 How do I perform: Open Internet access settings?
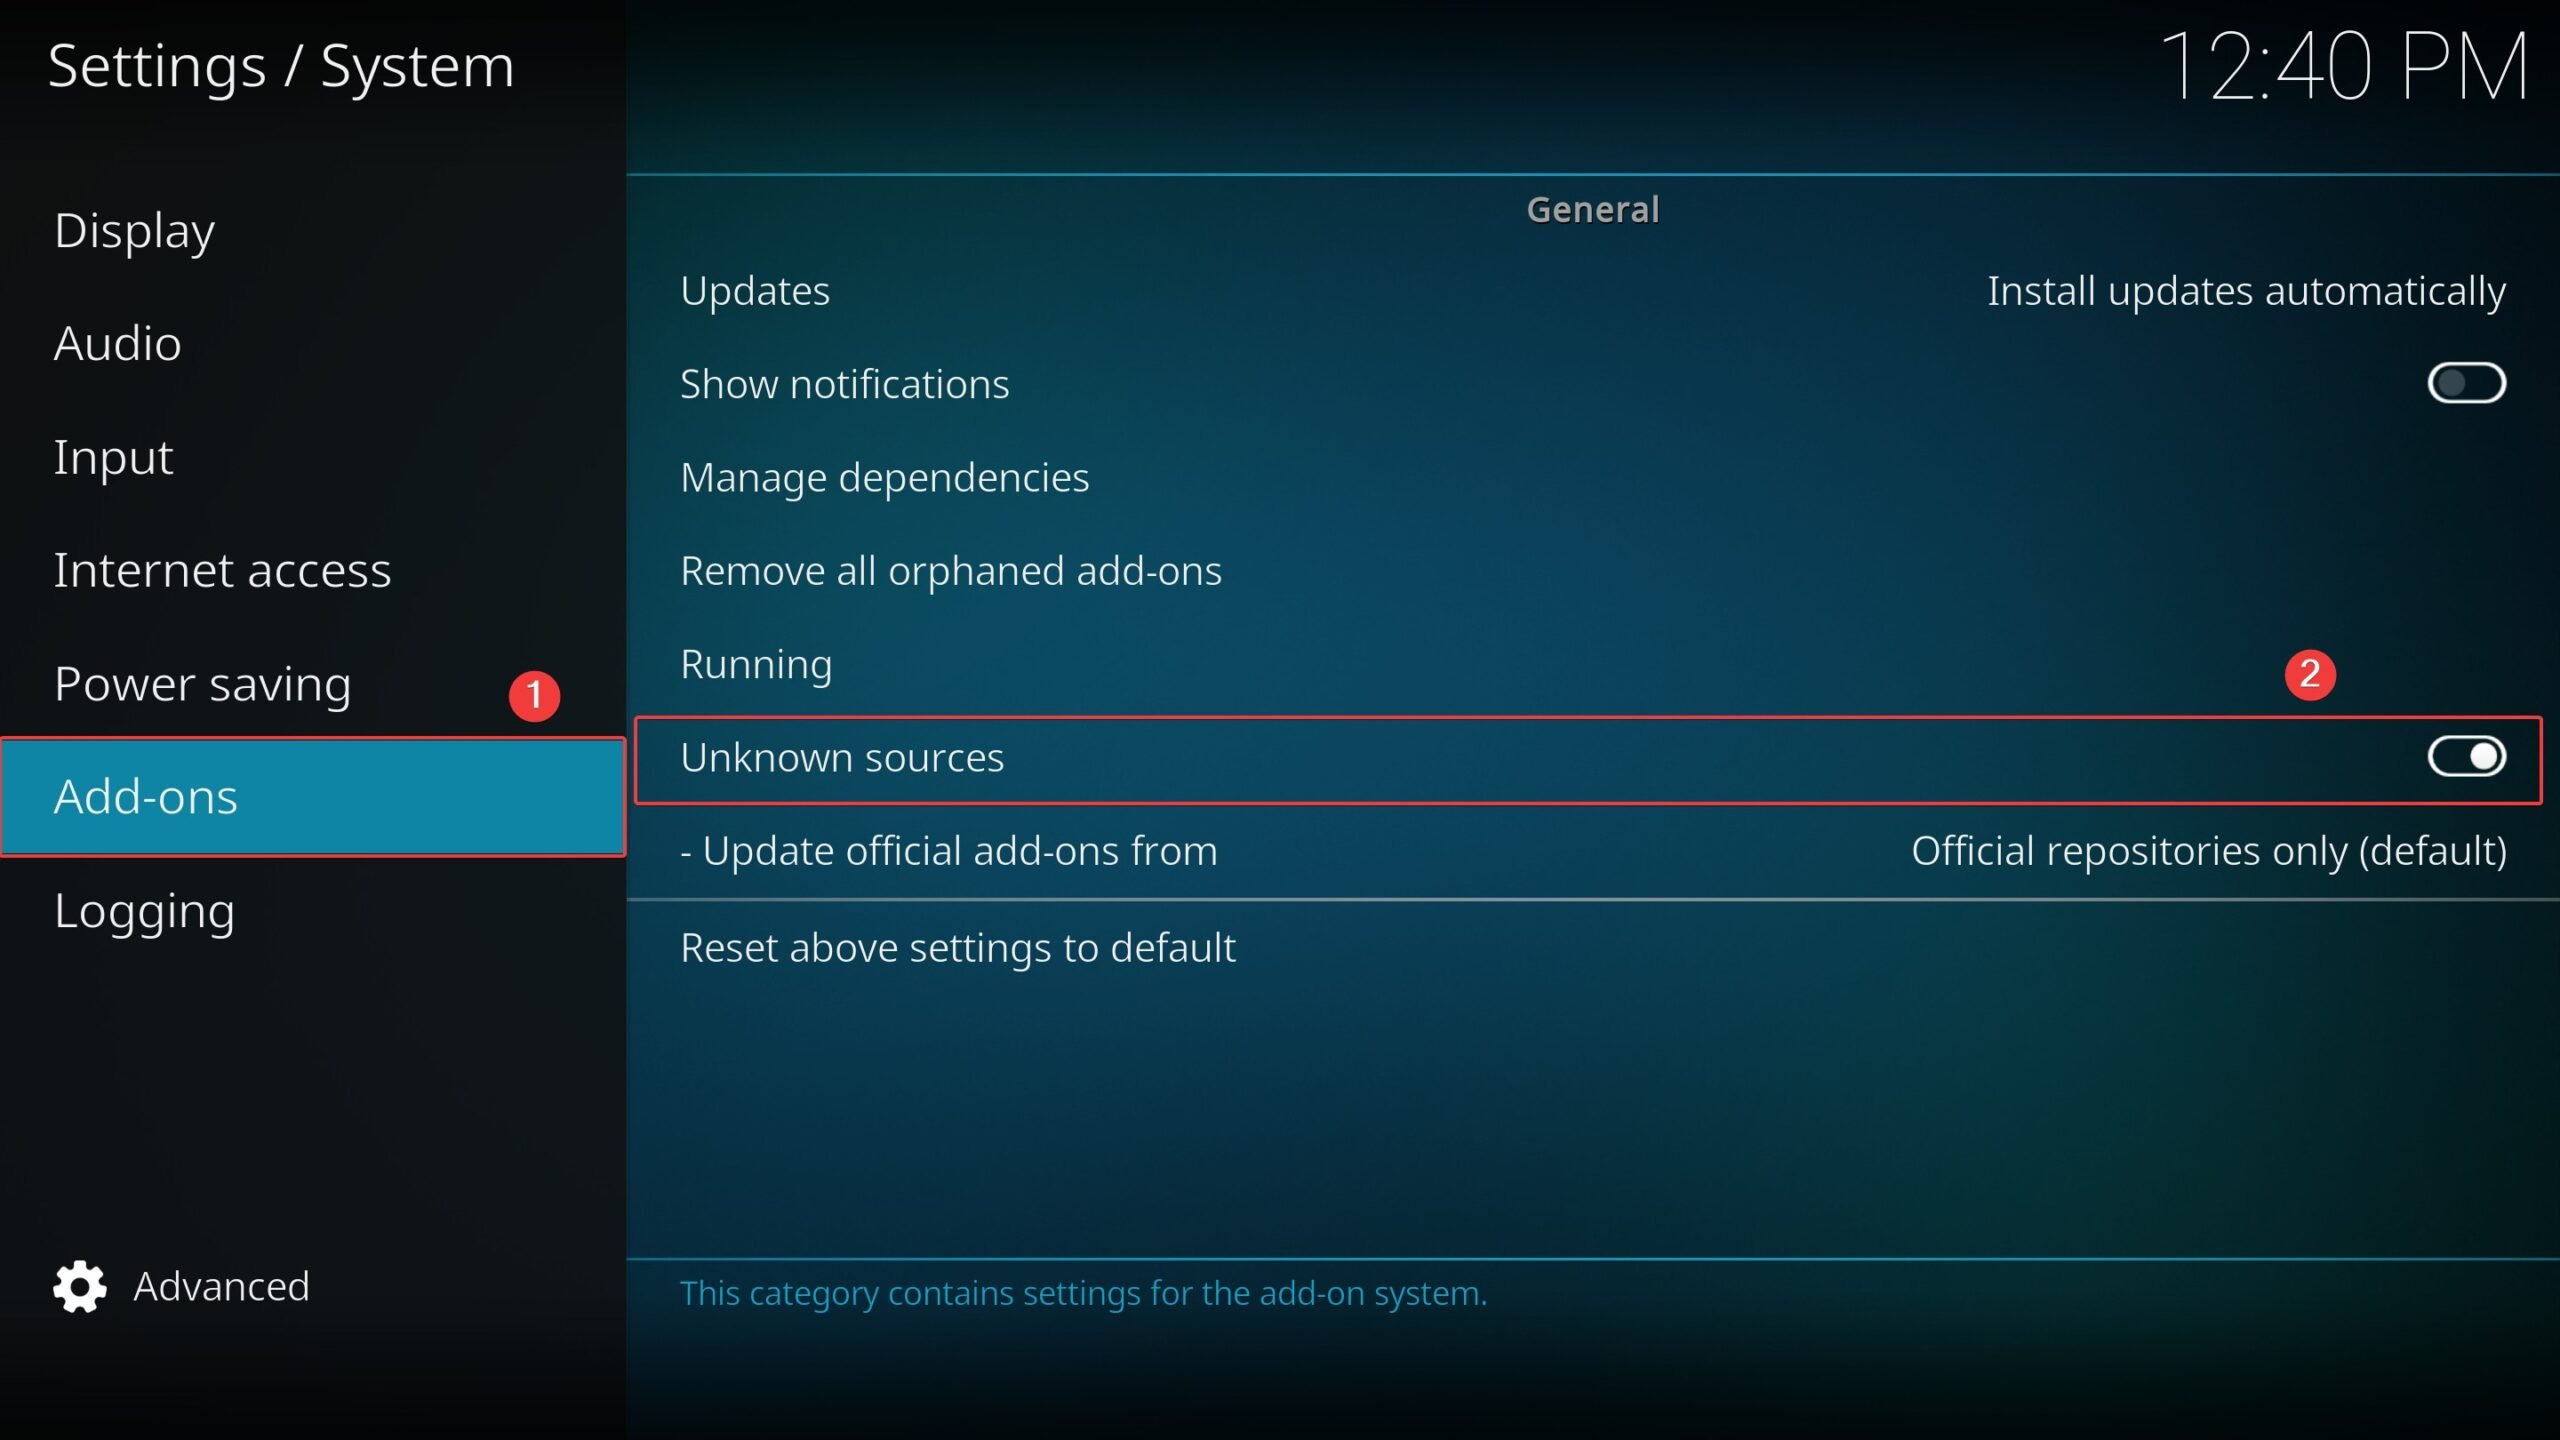223,570
